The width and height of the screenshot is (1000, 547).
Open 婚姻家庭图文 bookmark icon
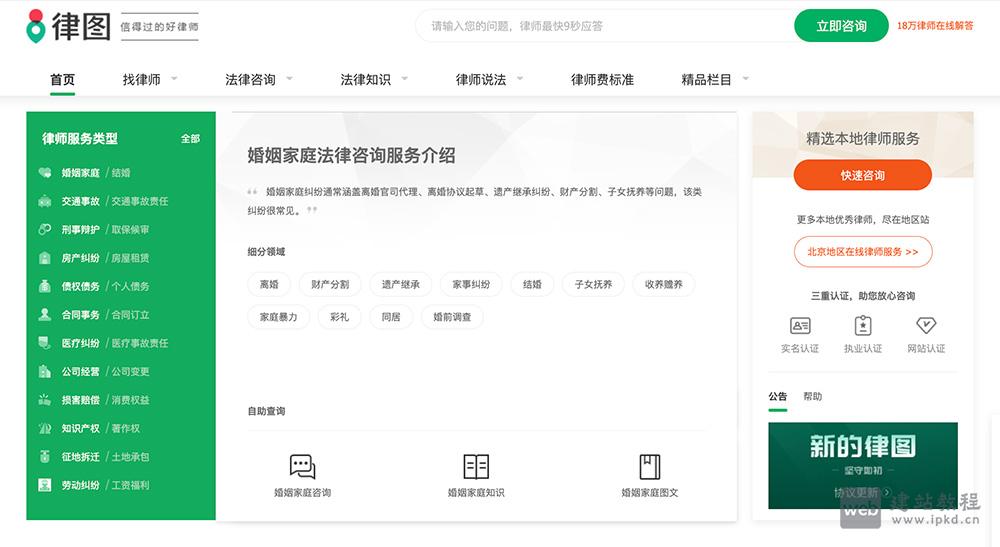coord(650,467)
